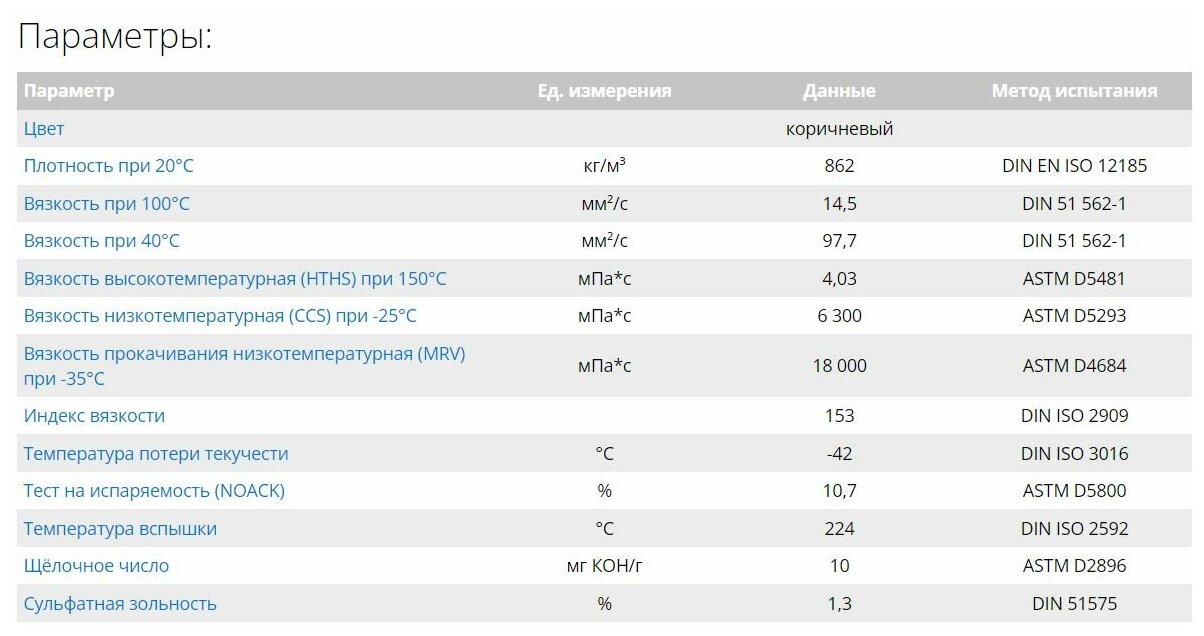
Task: Click the 'коричневый' color value cell
Action: [x=839, y=129]
